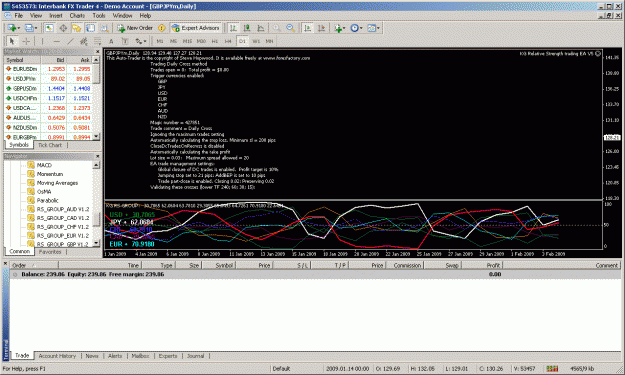Click the EA smiley face on chart
Screen dimensions: 625x375
tap(598, 53)
